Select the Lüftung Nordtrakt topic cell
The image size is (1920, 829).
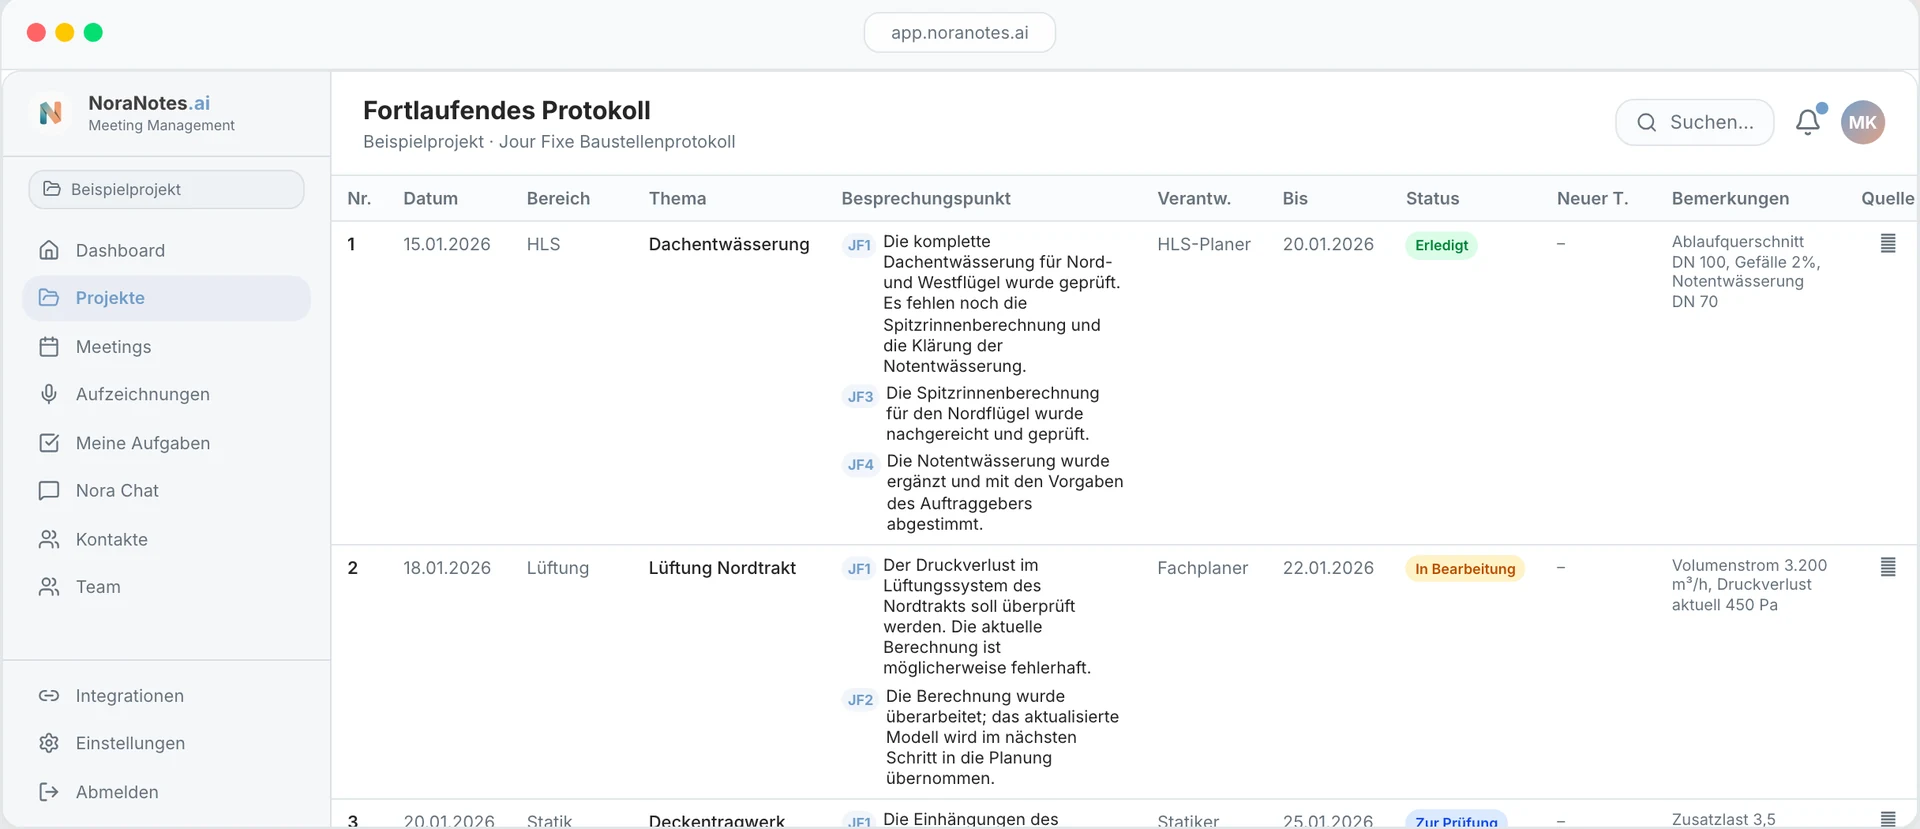click(722, 568)
